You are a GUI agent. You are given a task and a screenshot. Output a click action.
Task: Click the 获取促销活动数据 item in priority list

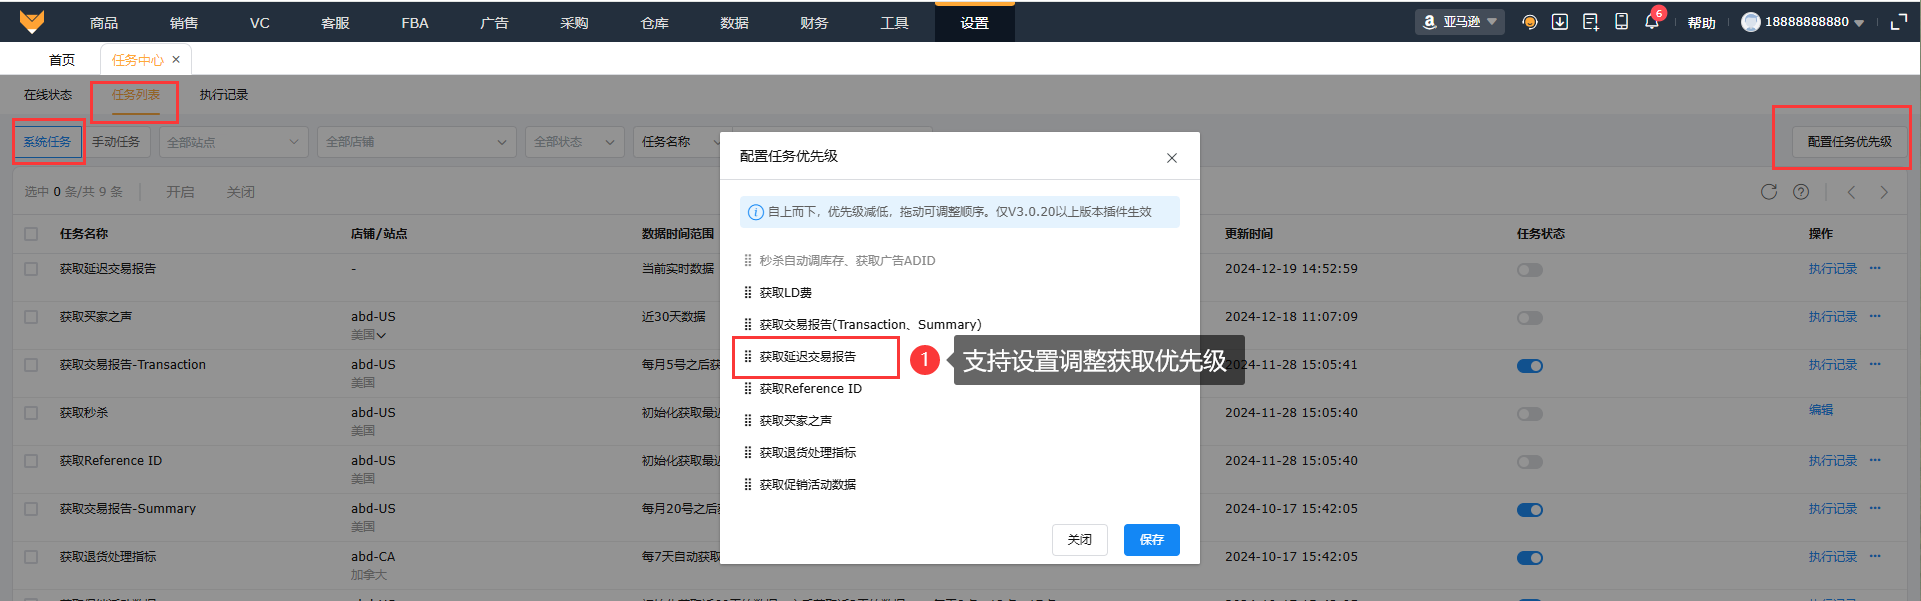[808, 485]
